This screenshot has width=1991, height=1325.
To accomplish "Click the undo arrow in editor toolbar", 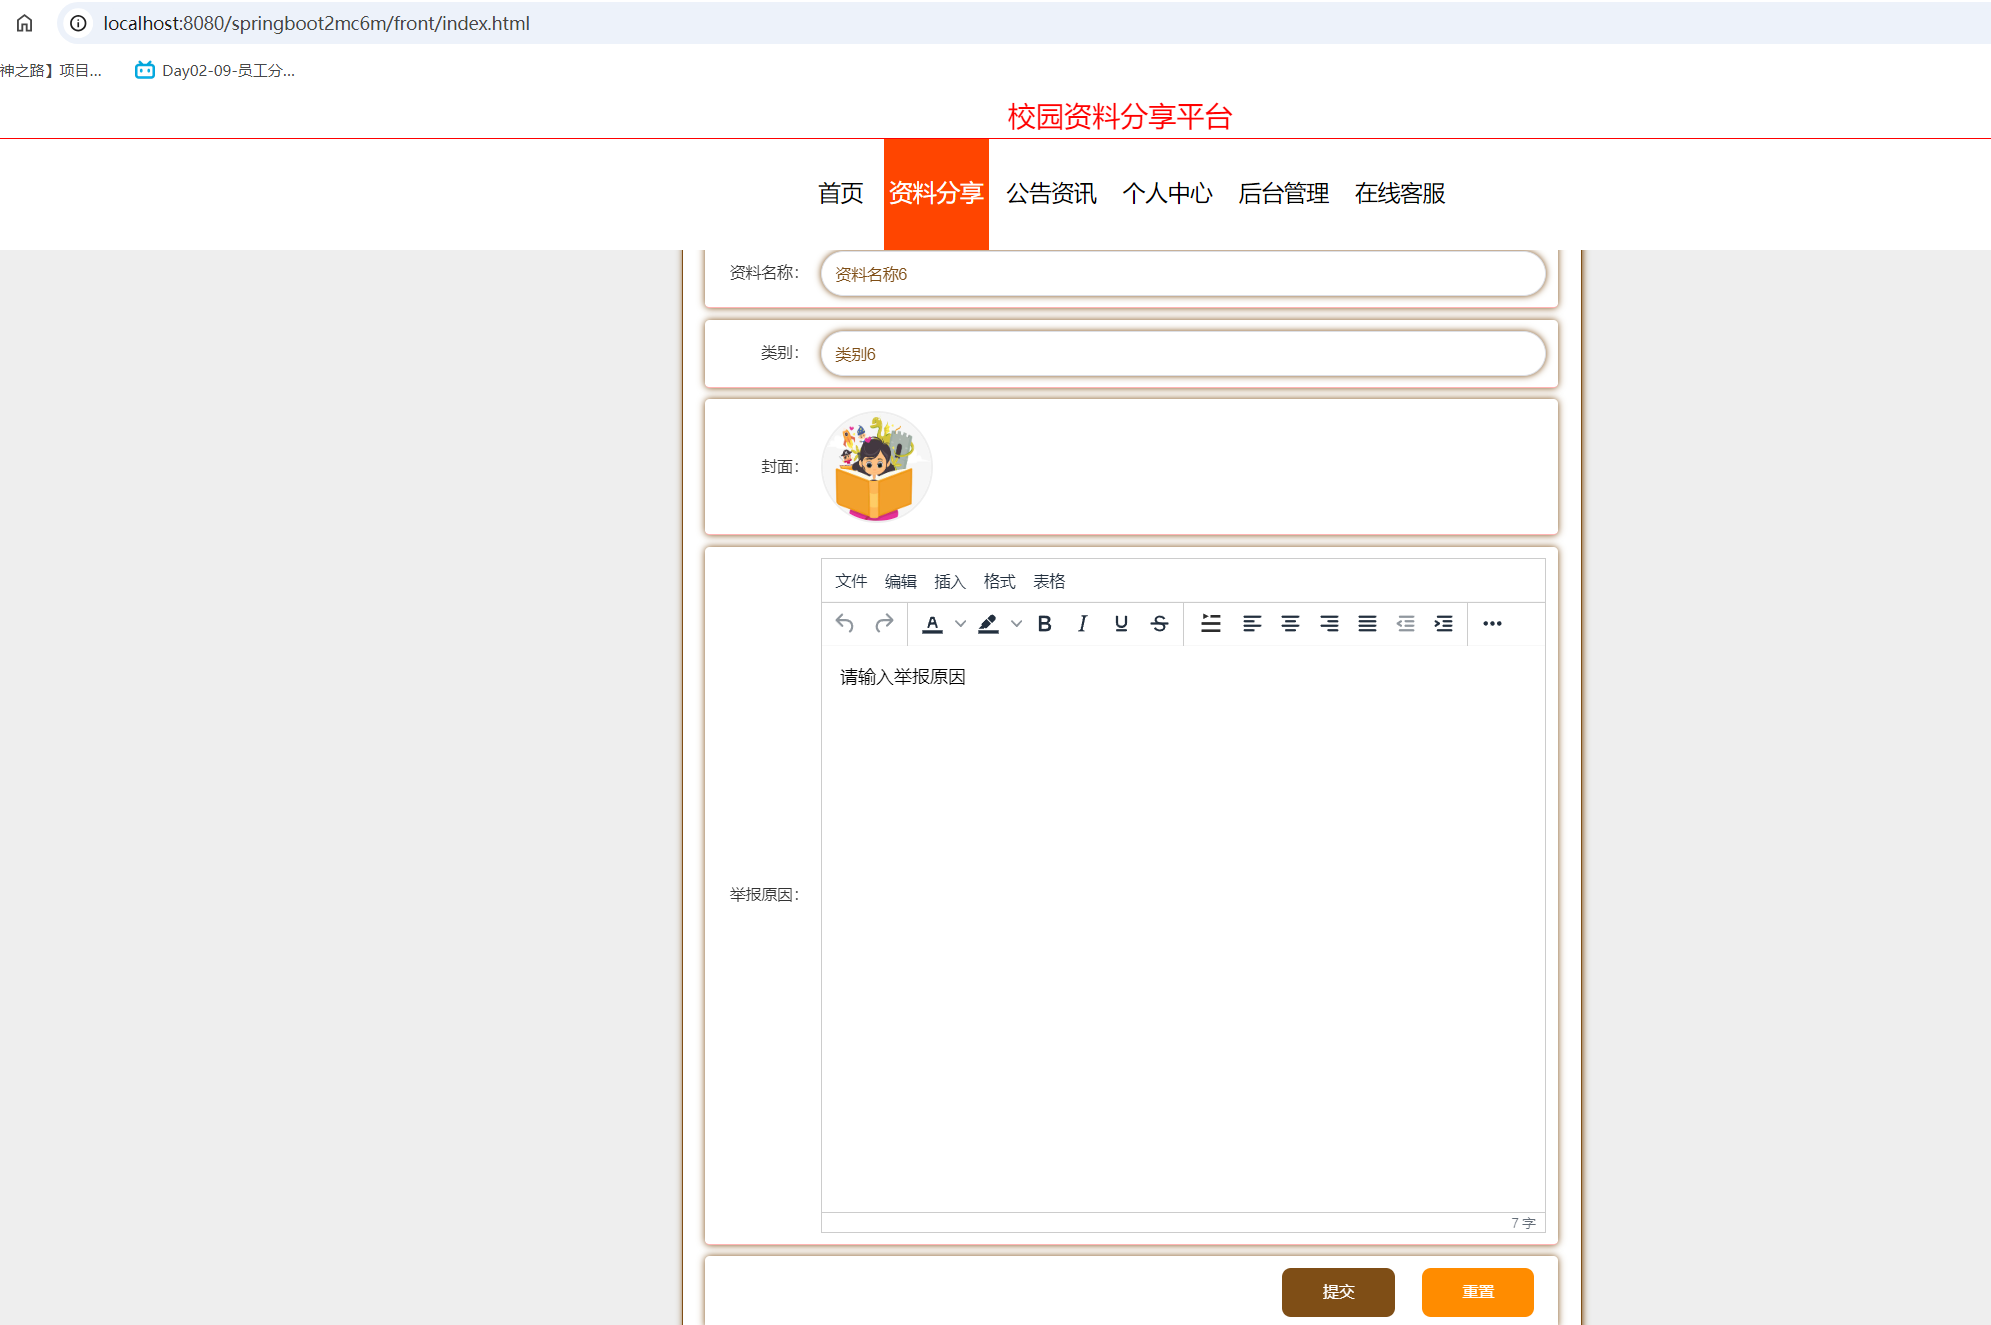I will (845, 624).
